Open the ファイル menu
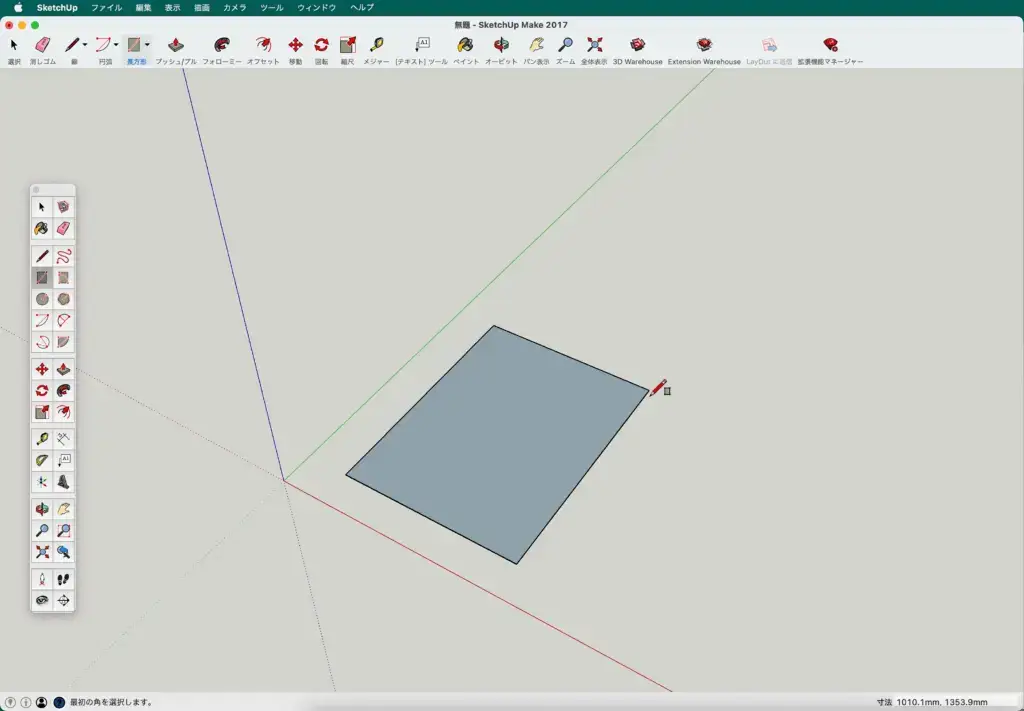This screenshot has height=711, width=1024. [106, 8]
